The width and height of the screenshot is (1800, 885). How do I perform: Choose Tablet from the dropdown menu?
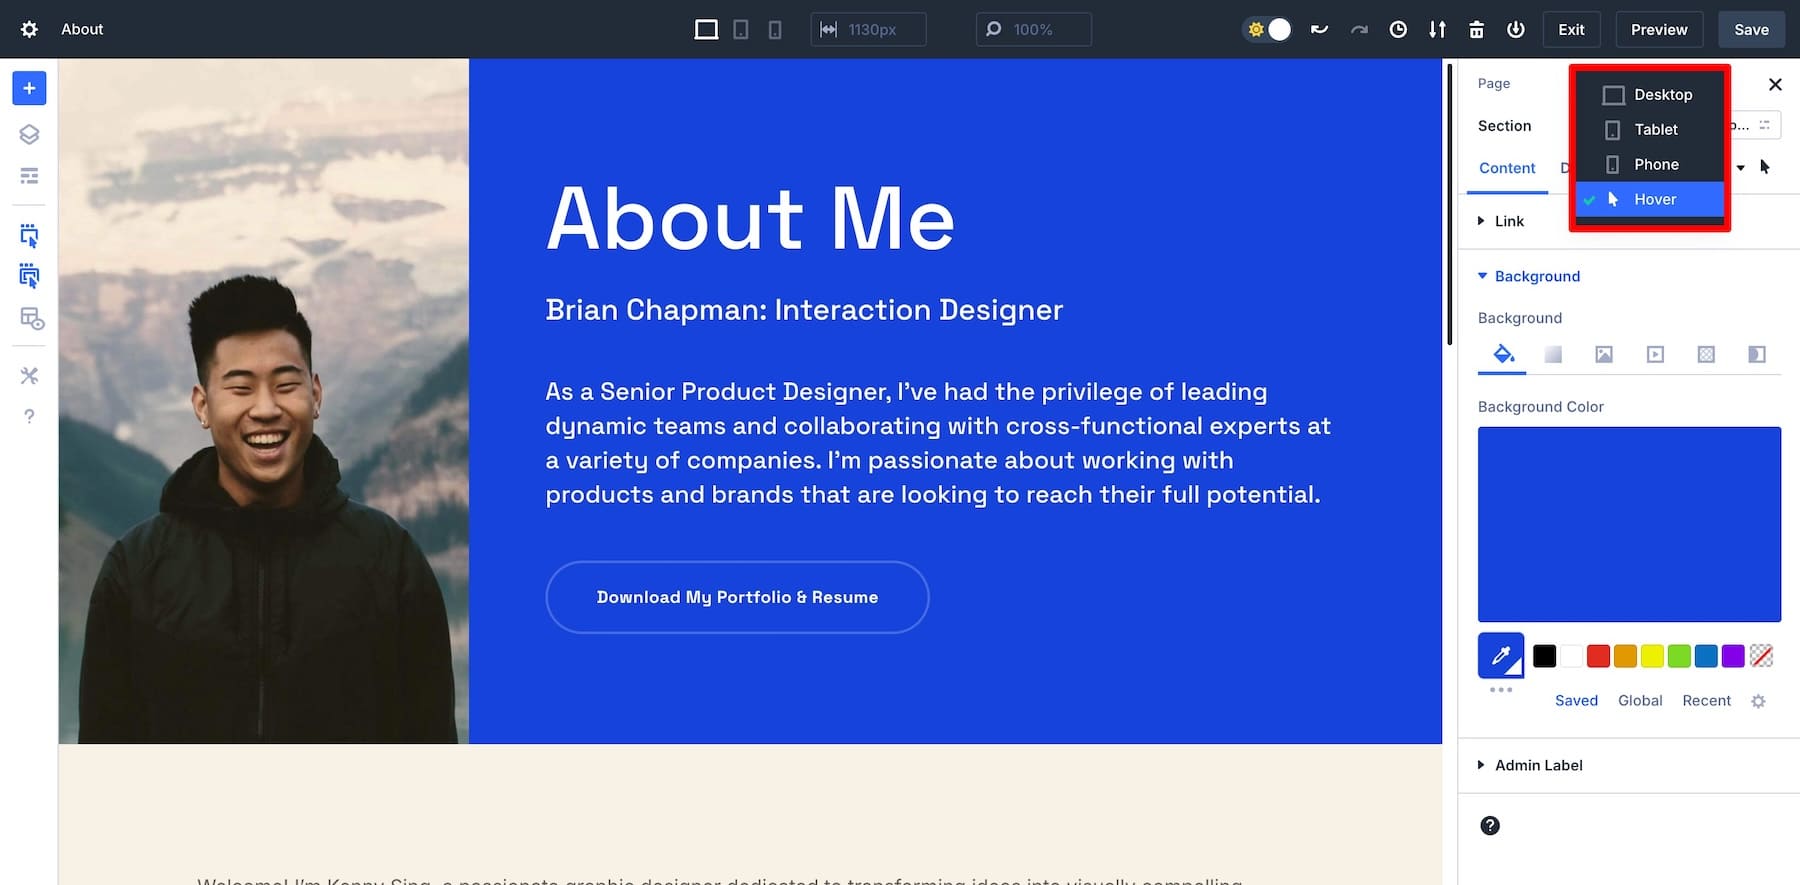tap(1655, 129)
